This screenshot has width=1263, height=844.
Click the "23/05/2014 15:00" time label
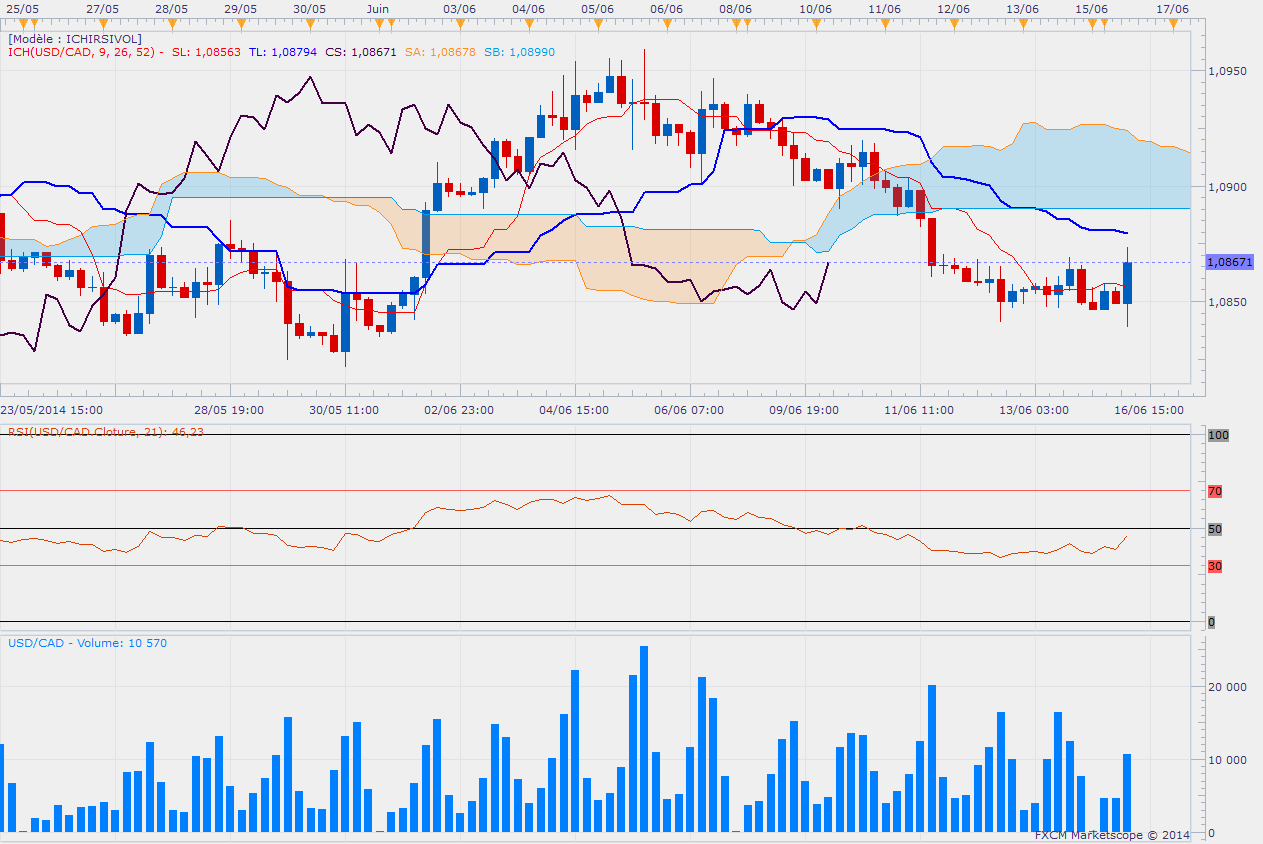(x=51, y=410)
